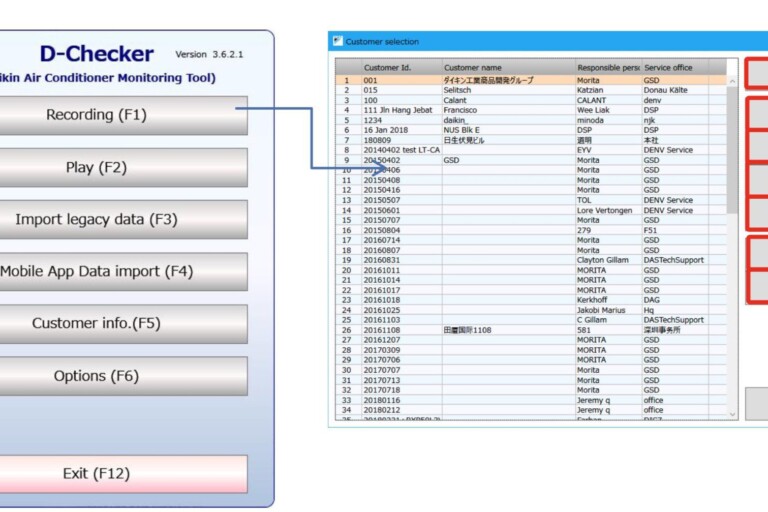Select customer Id 180809
Image resolution: width=768 pixels, height=512 pixels.
coord(531,140)
